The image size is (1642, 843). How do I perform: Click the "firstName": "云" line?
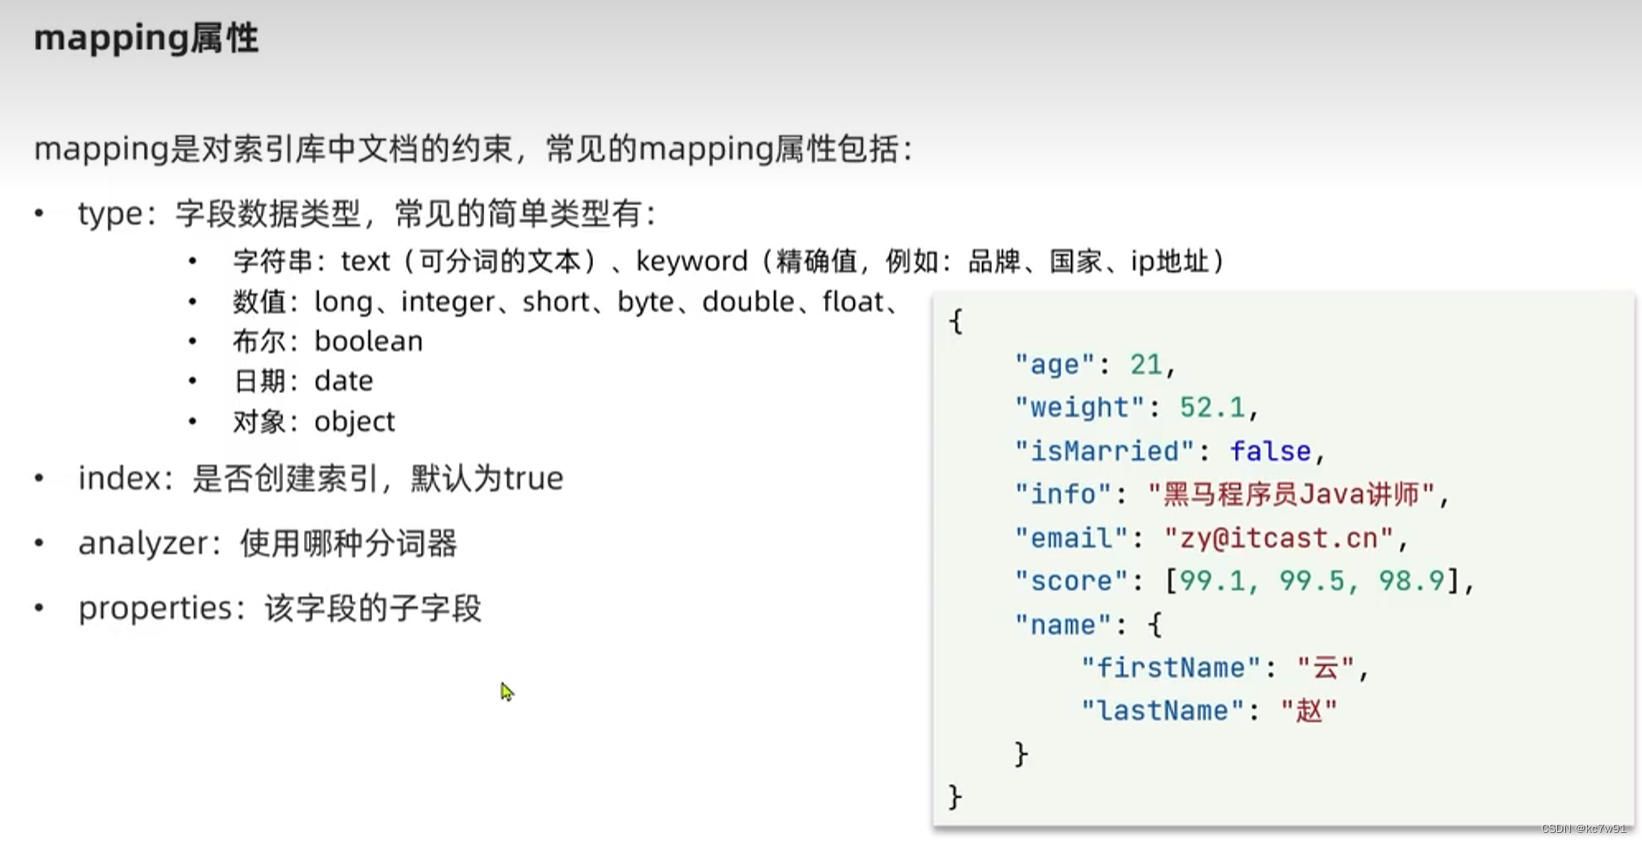click(1225, 668)
